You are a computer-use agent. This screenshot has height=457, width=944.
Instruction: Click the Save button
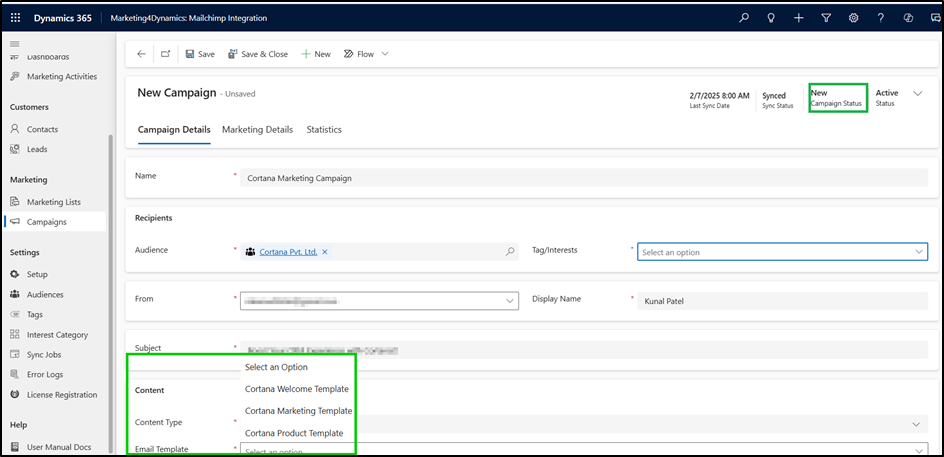200,54
